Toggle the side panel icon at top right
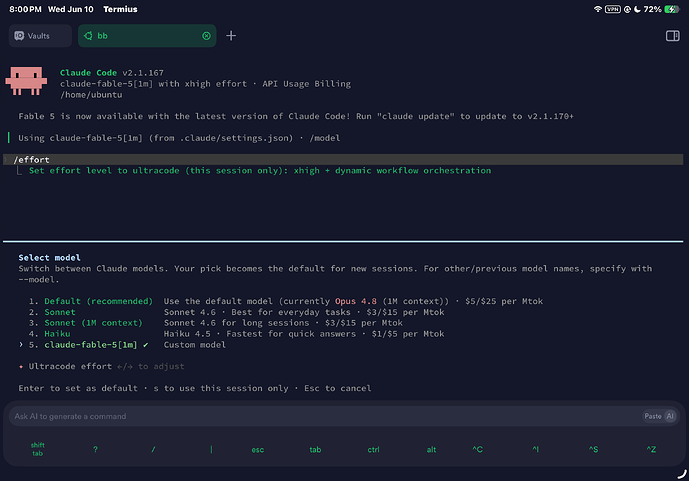This screenshot has width=689, height=481. pos(672,36)
